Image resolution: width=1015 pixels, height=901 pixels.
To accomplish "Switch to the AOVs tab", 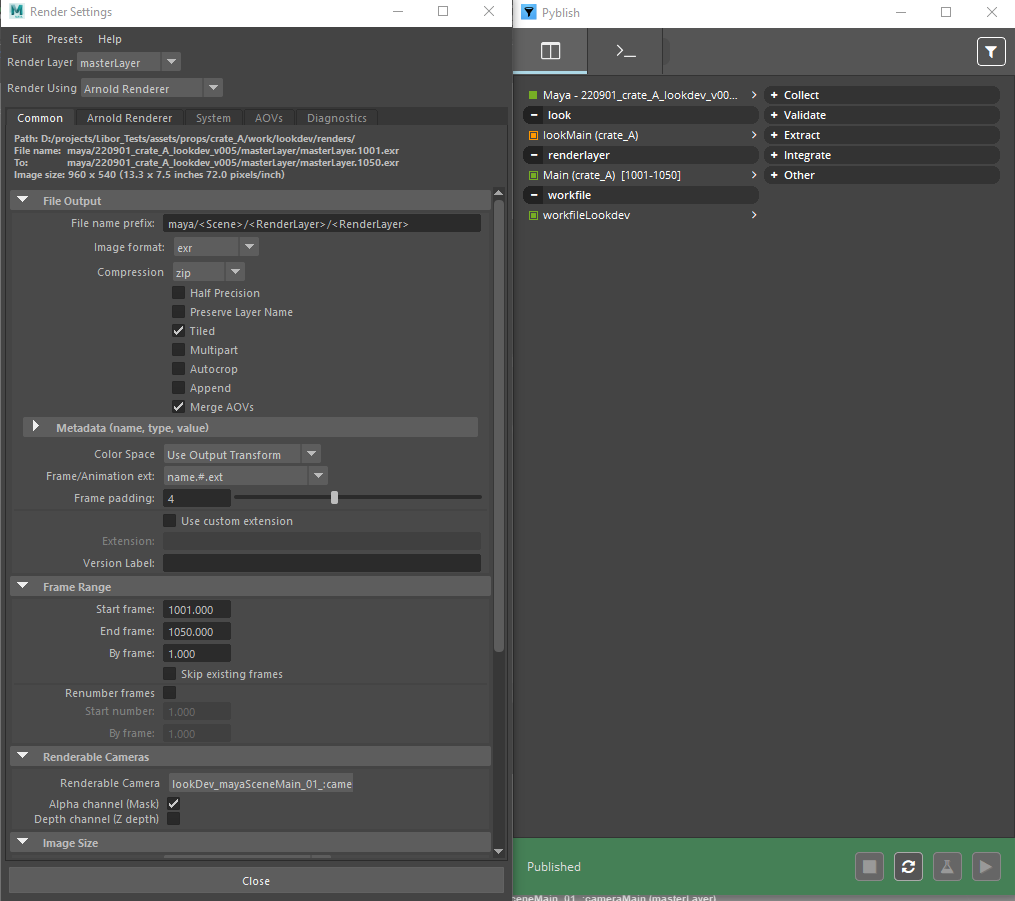I will 269,118.
